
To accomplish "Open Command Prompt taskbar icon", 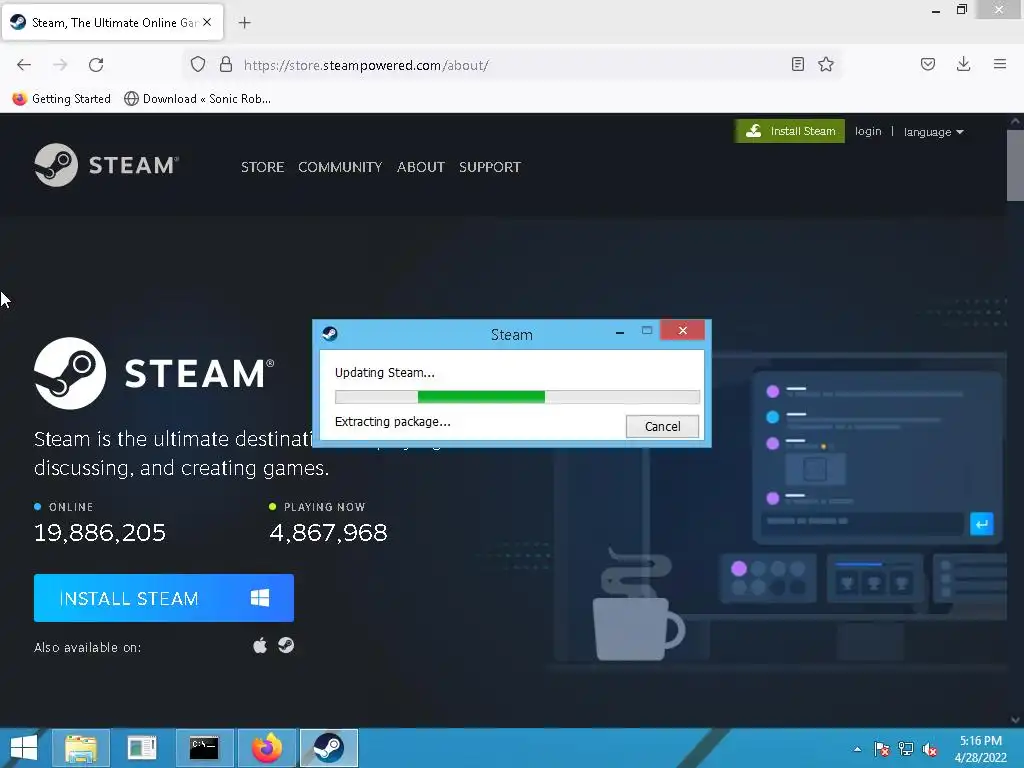I will click(204, 748).
